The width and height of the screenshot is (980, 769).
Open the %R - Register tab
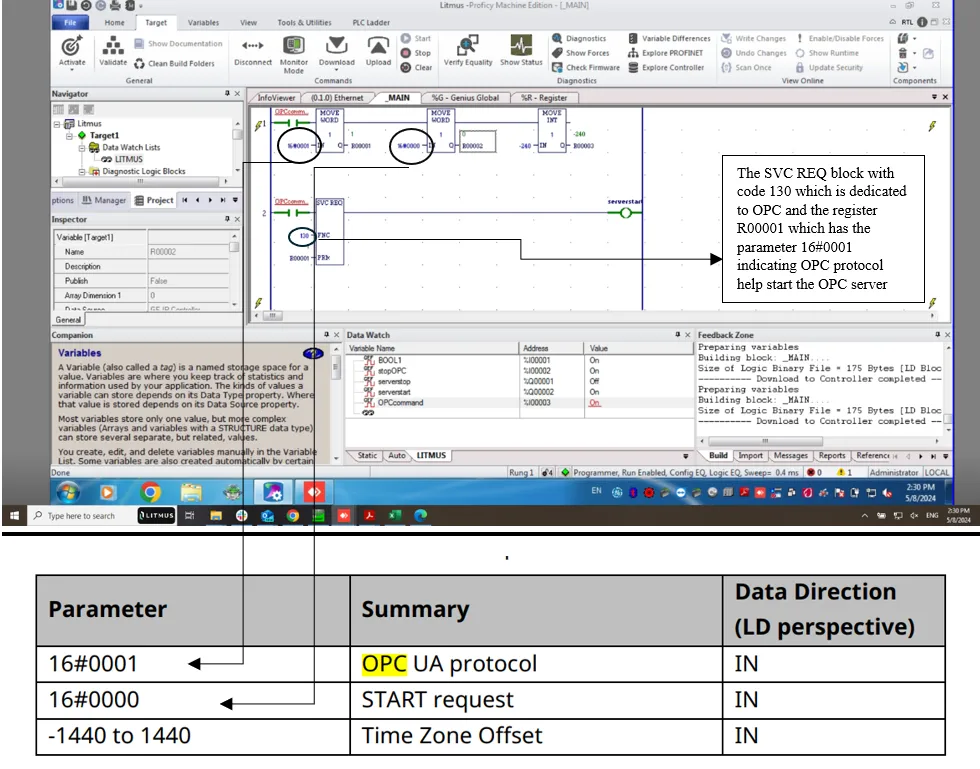(544, 98)
